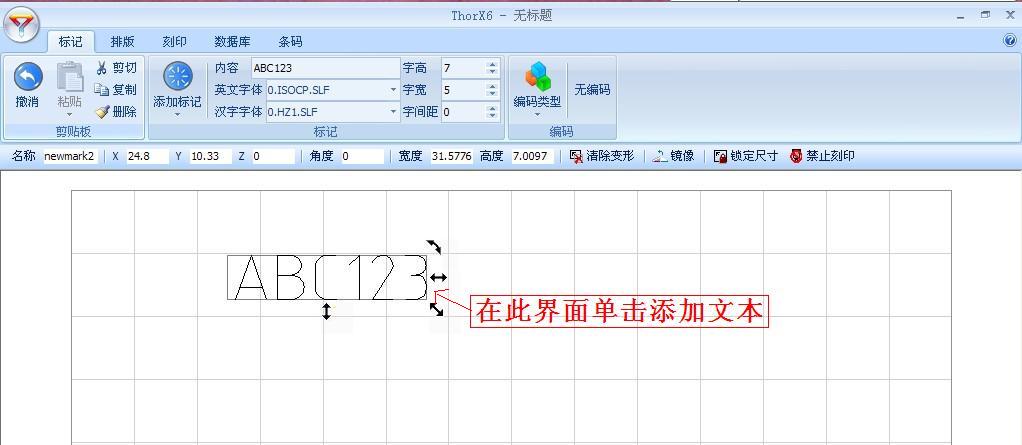
Task: Decrease character width (字宽) spinner
Action: pyautogui.click(x=492, y=93)
